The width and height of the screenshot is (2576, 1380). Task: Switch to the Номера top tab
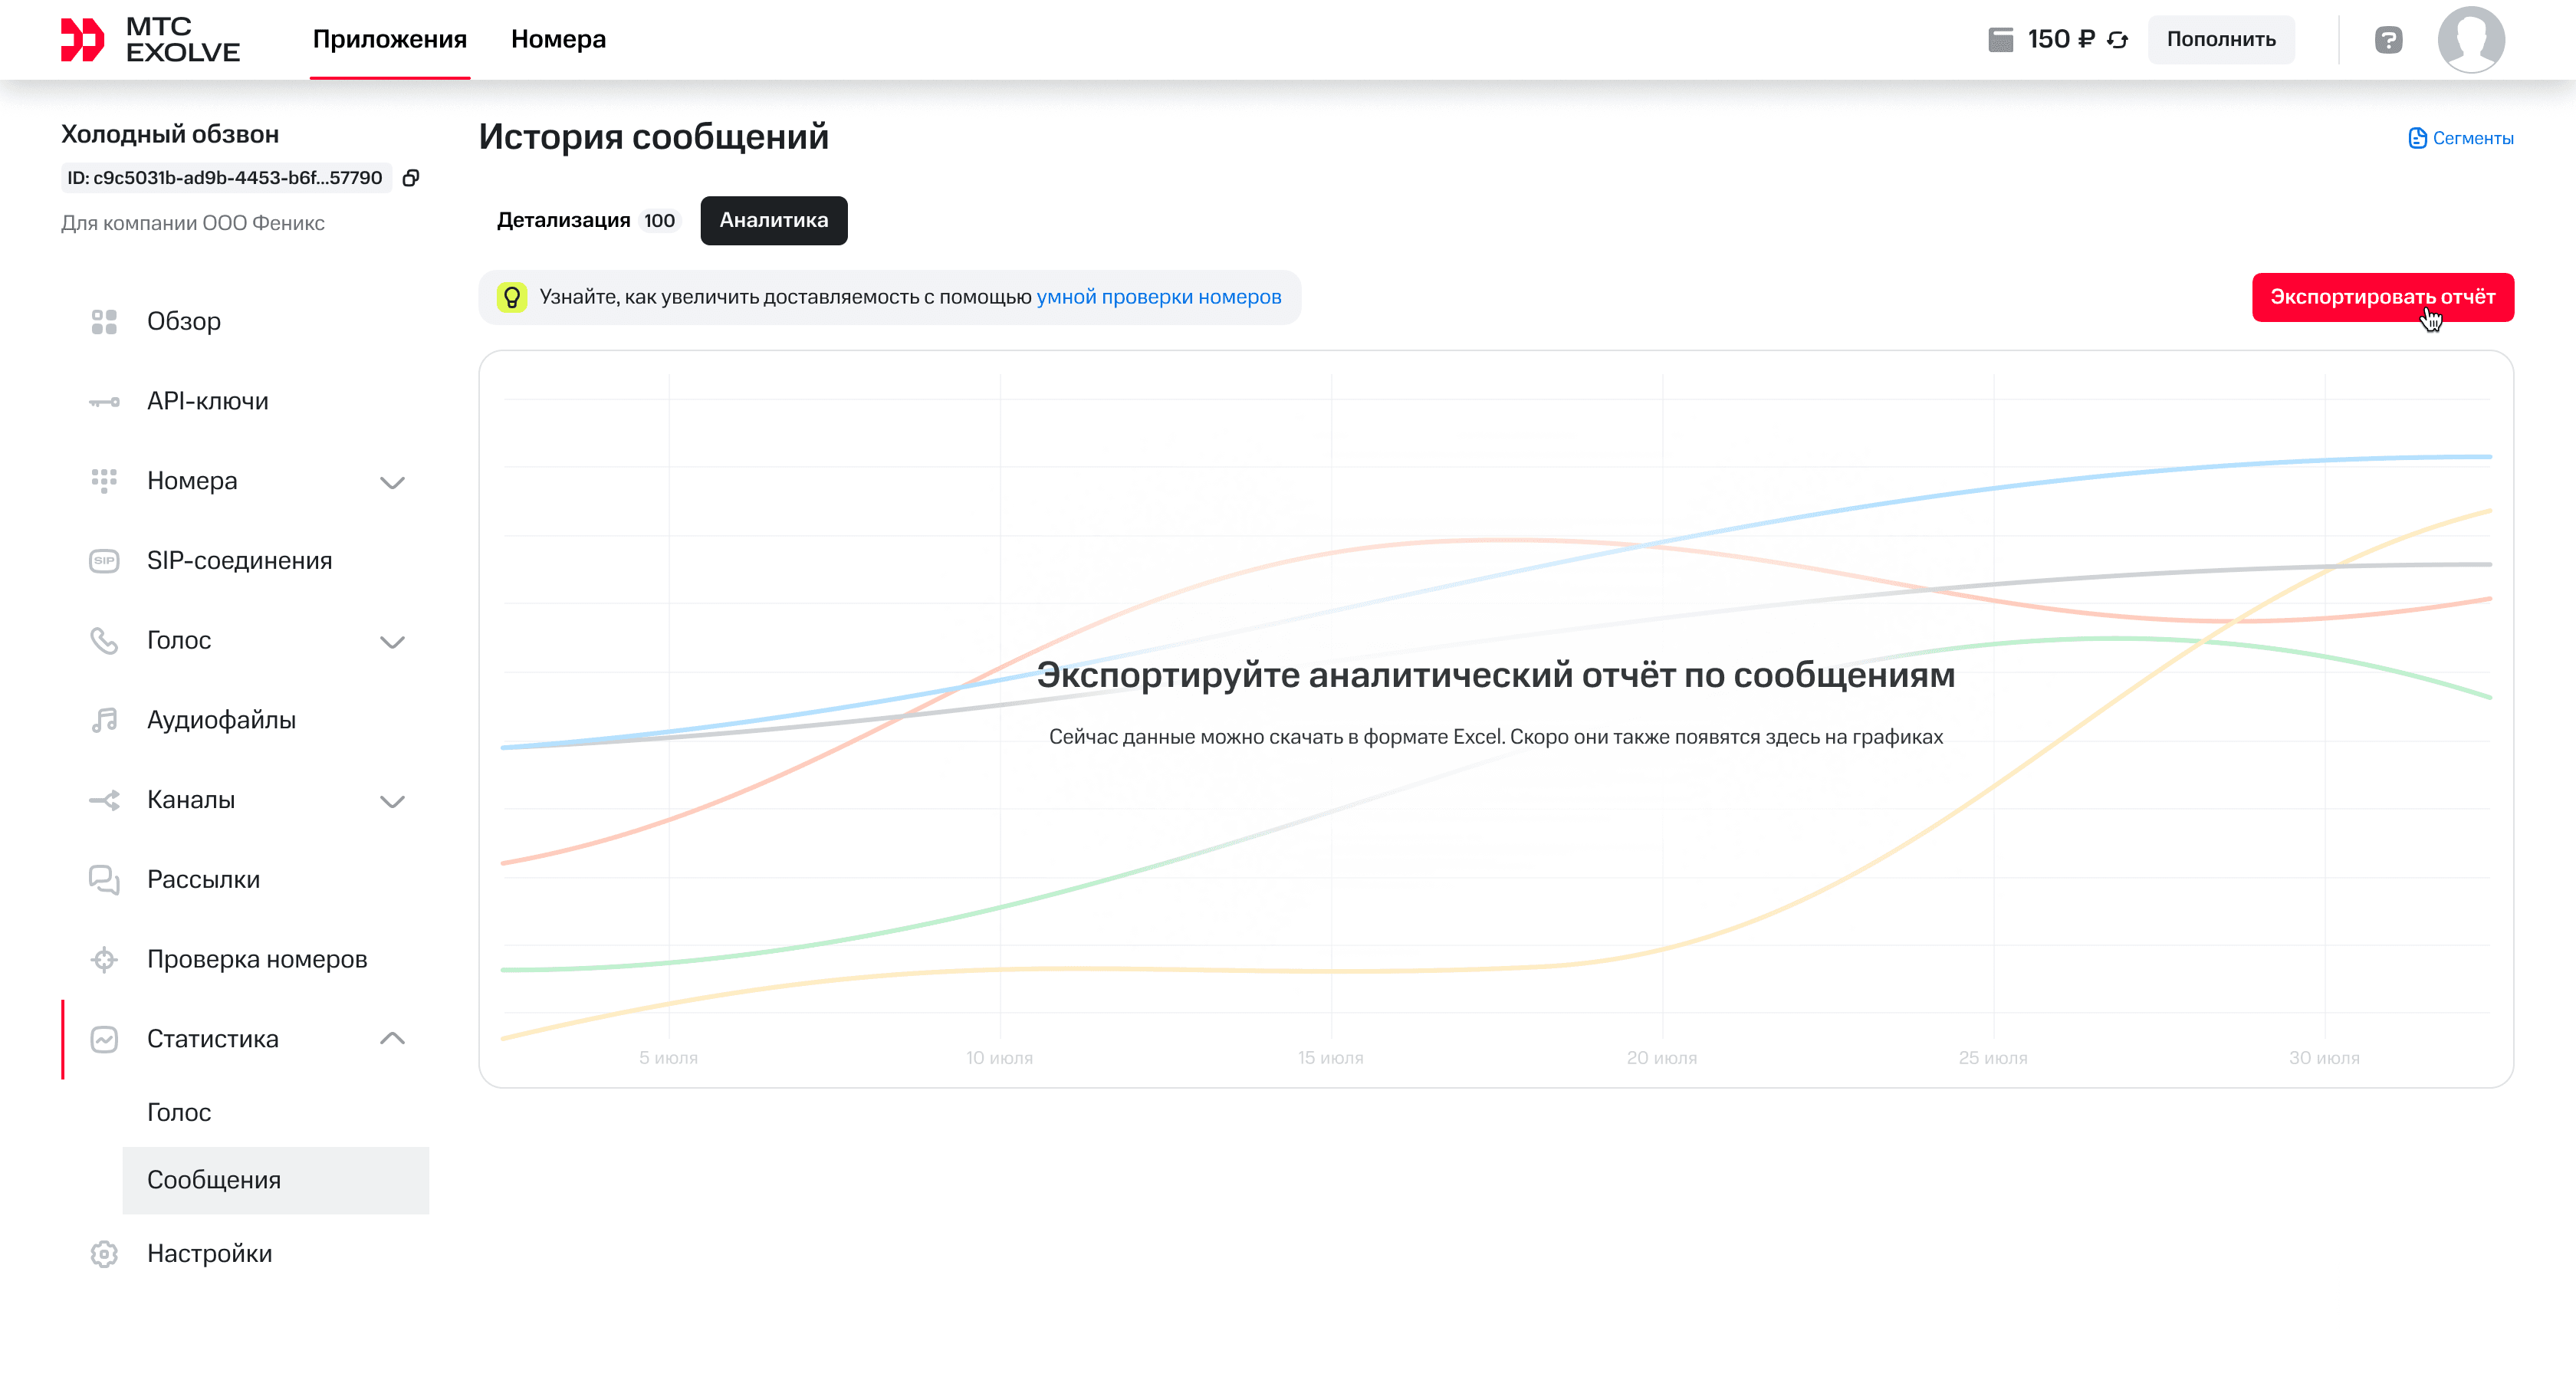[558, 39]
